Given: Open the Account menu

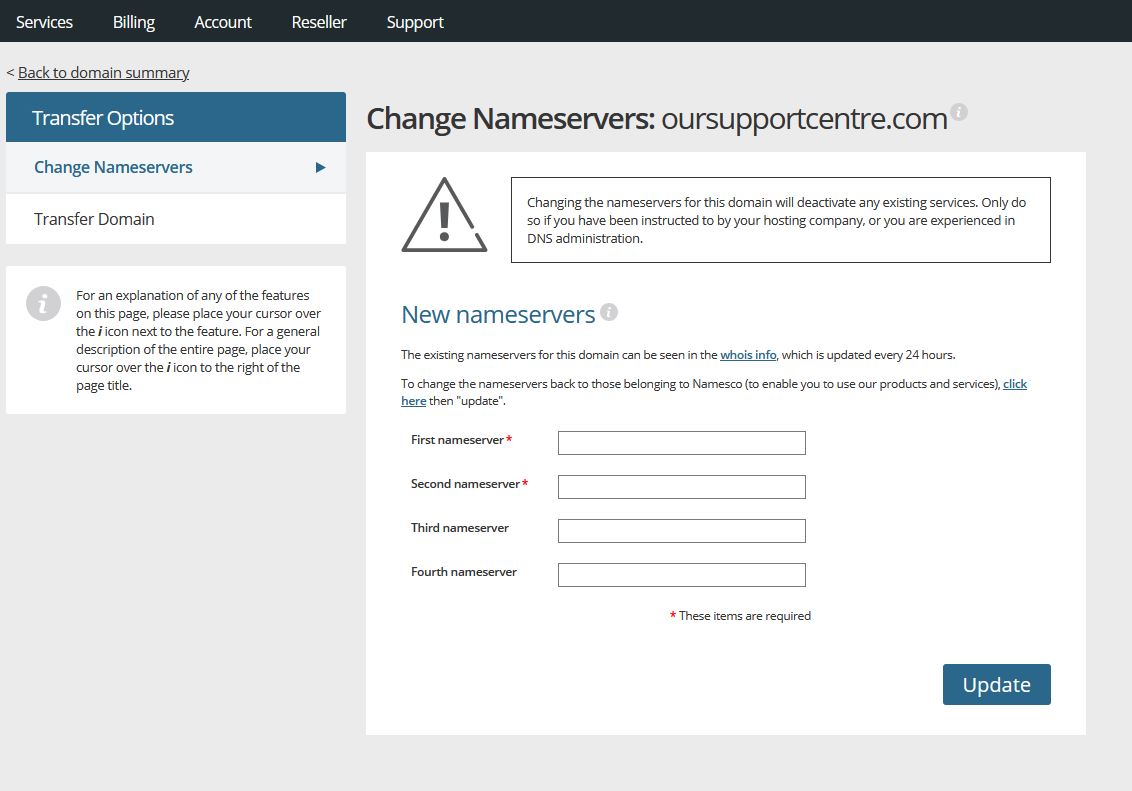Looking at the screenshot, I should [x=223, y=22].
